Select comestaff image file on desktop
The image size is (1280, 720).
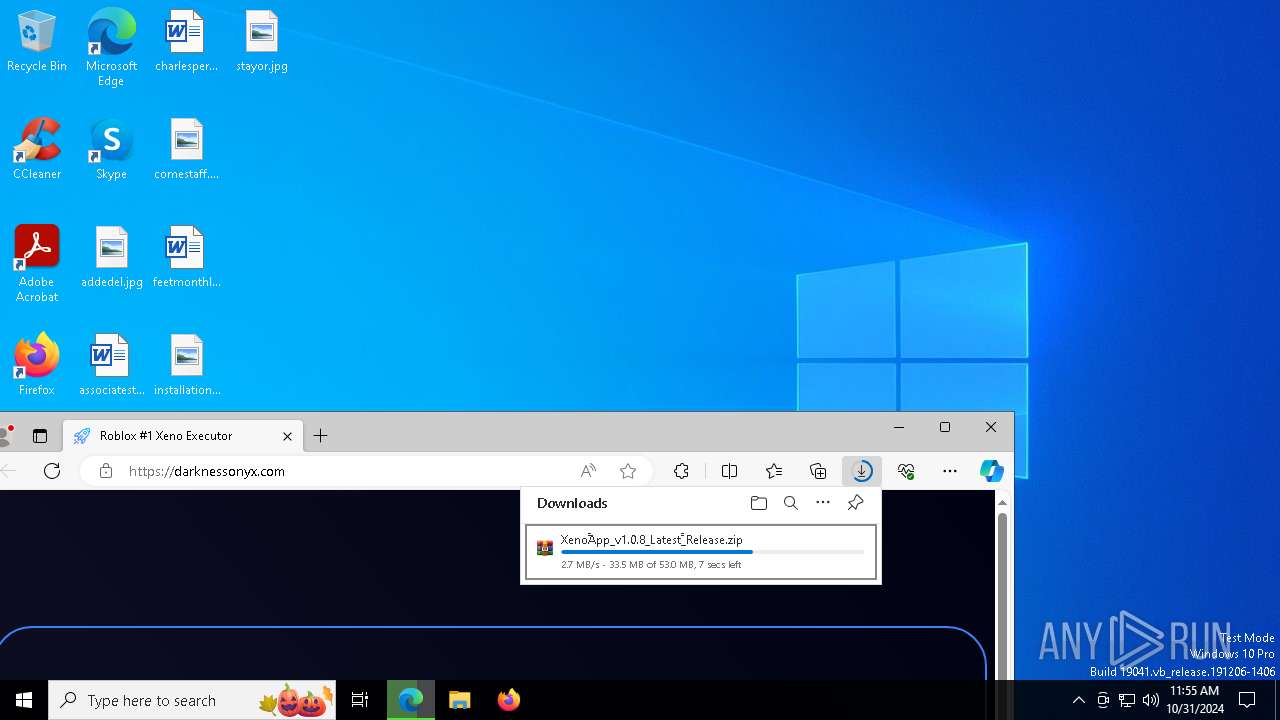[186, 149]
